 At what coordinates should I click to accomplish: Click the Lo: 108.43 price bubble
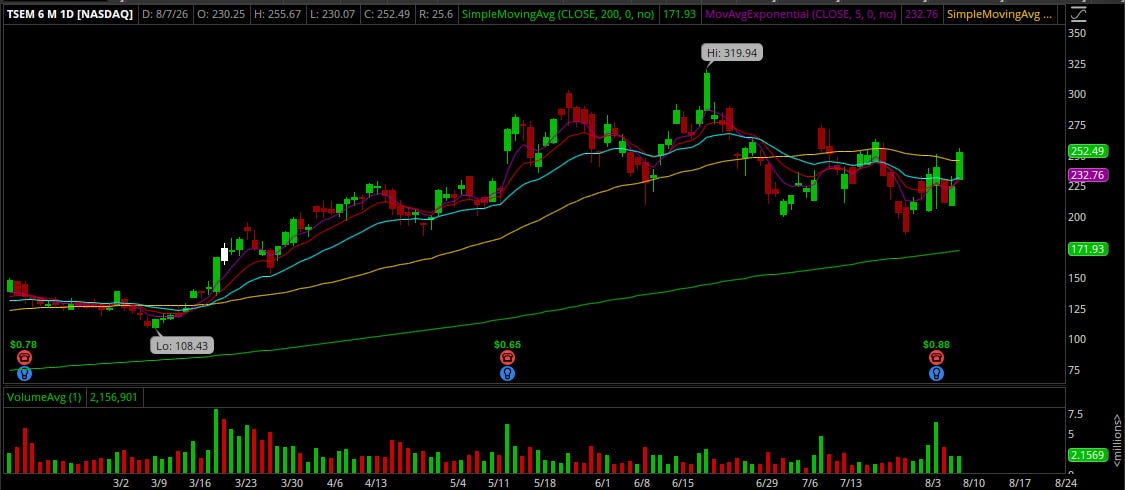point(183,346)
